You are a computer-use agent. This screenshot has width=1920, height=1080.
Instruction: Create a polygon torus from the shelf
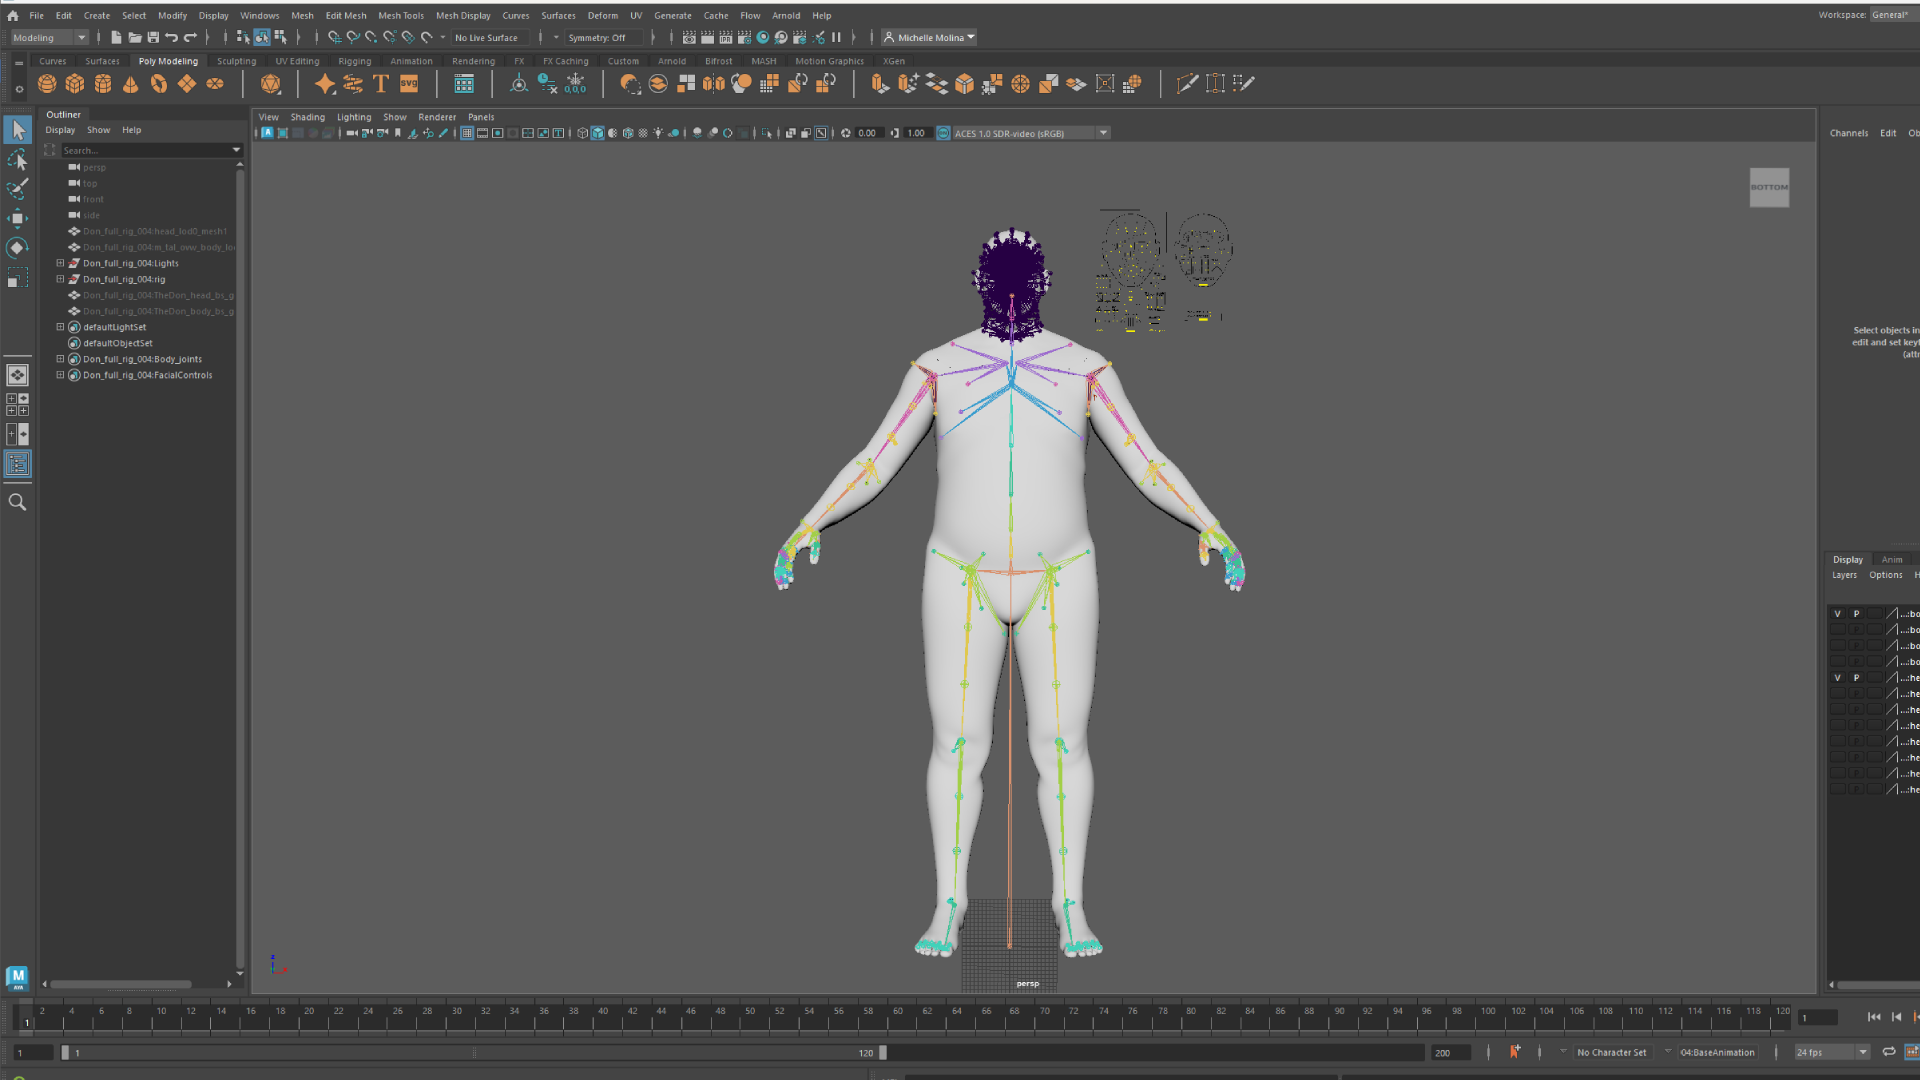click(x=159, y=84)
